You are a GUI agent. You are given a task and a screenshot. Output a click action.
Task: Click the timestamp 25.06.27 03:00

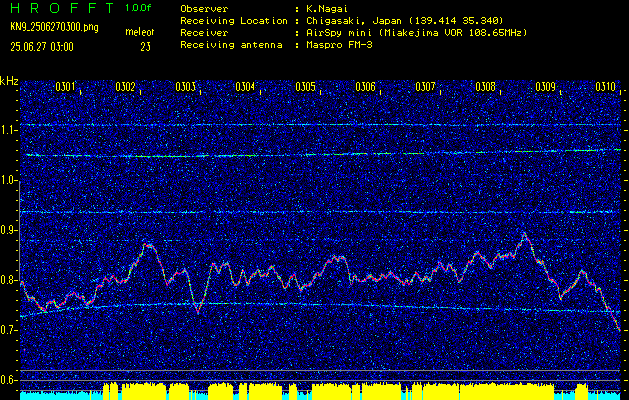pyautogui.click(x=42, y=47)
